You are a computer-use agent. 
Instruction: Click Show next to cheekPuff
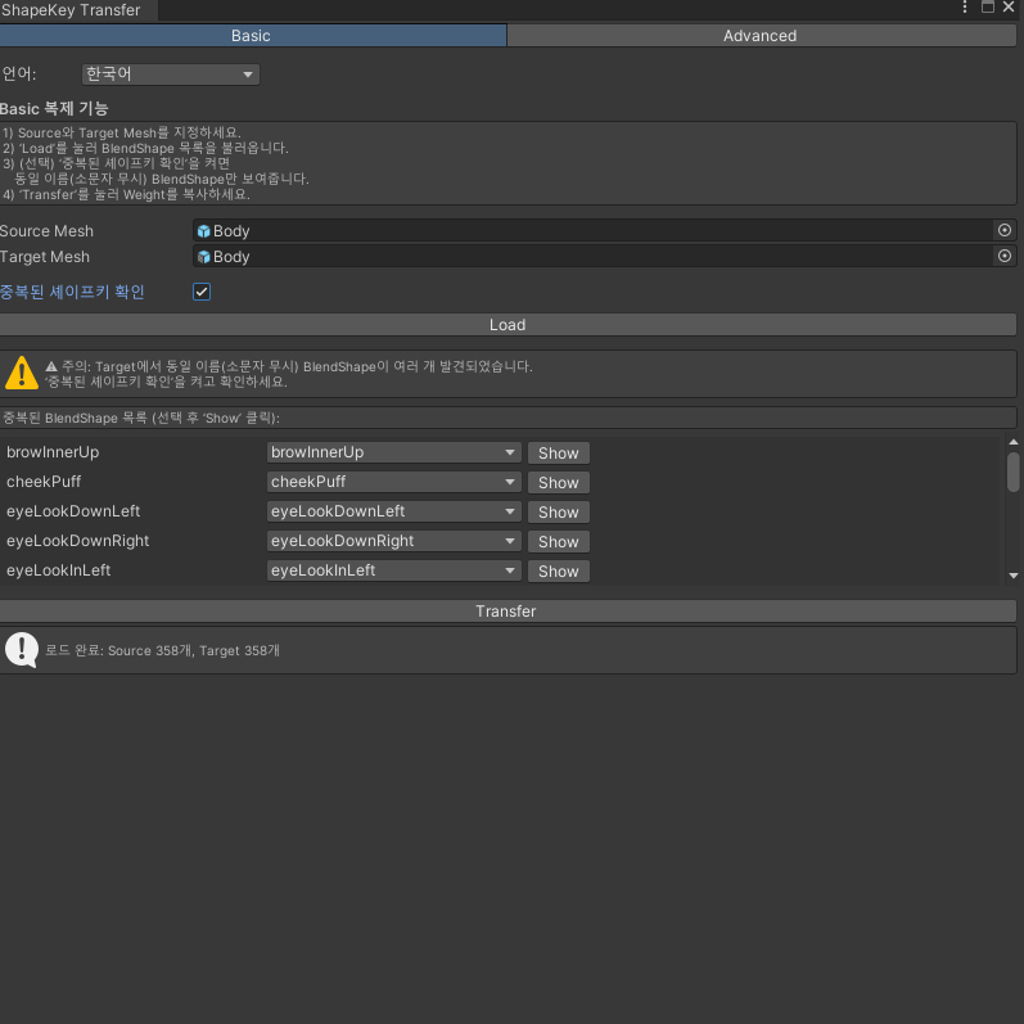pos(558,482)
